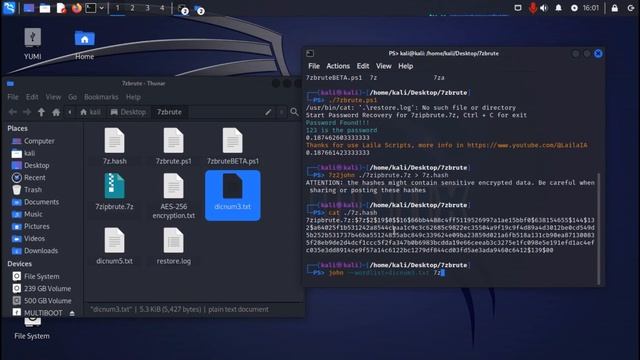Click the lock screen panel icon
Screen dimensions: 640x360
tap(614, 8)
